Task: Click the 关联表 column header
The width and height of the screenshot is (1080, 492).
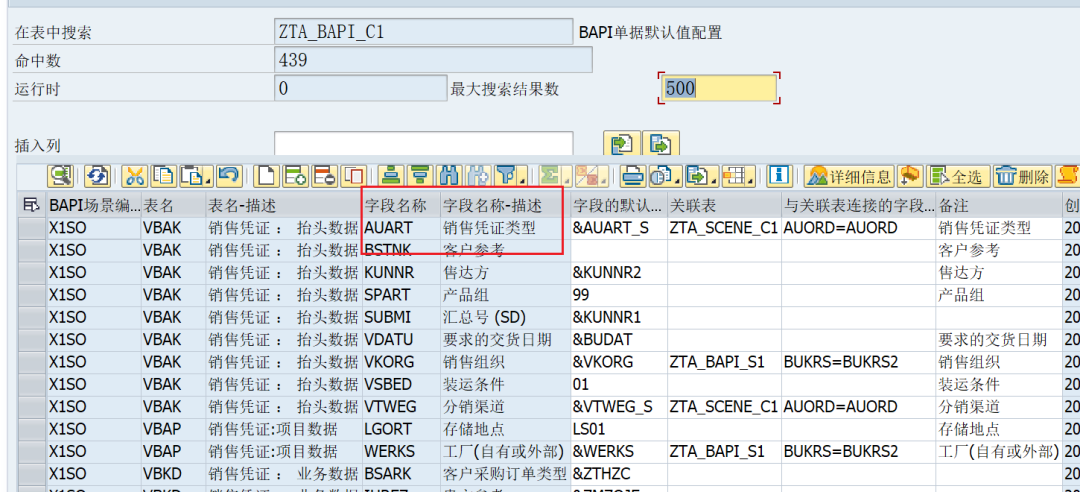Action: click(723, 205)
